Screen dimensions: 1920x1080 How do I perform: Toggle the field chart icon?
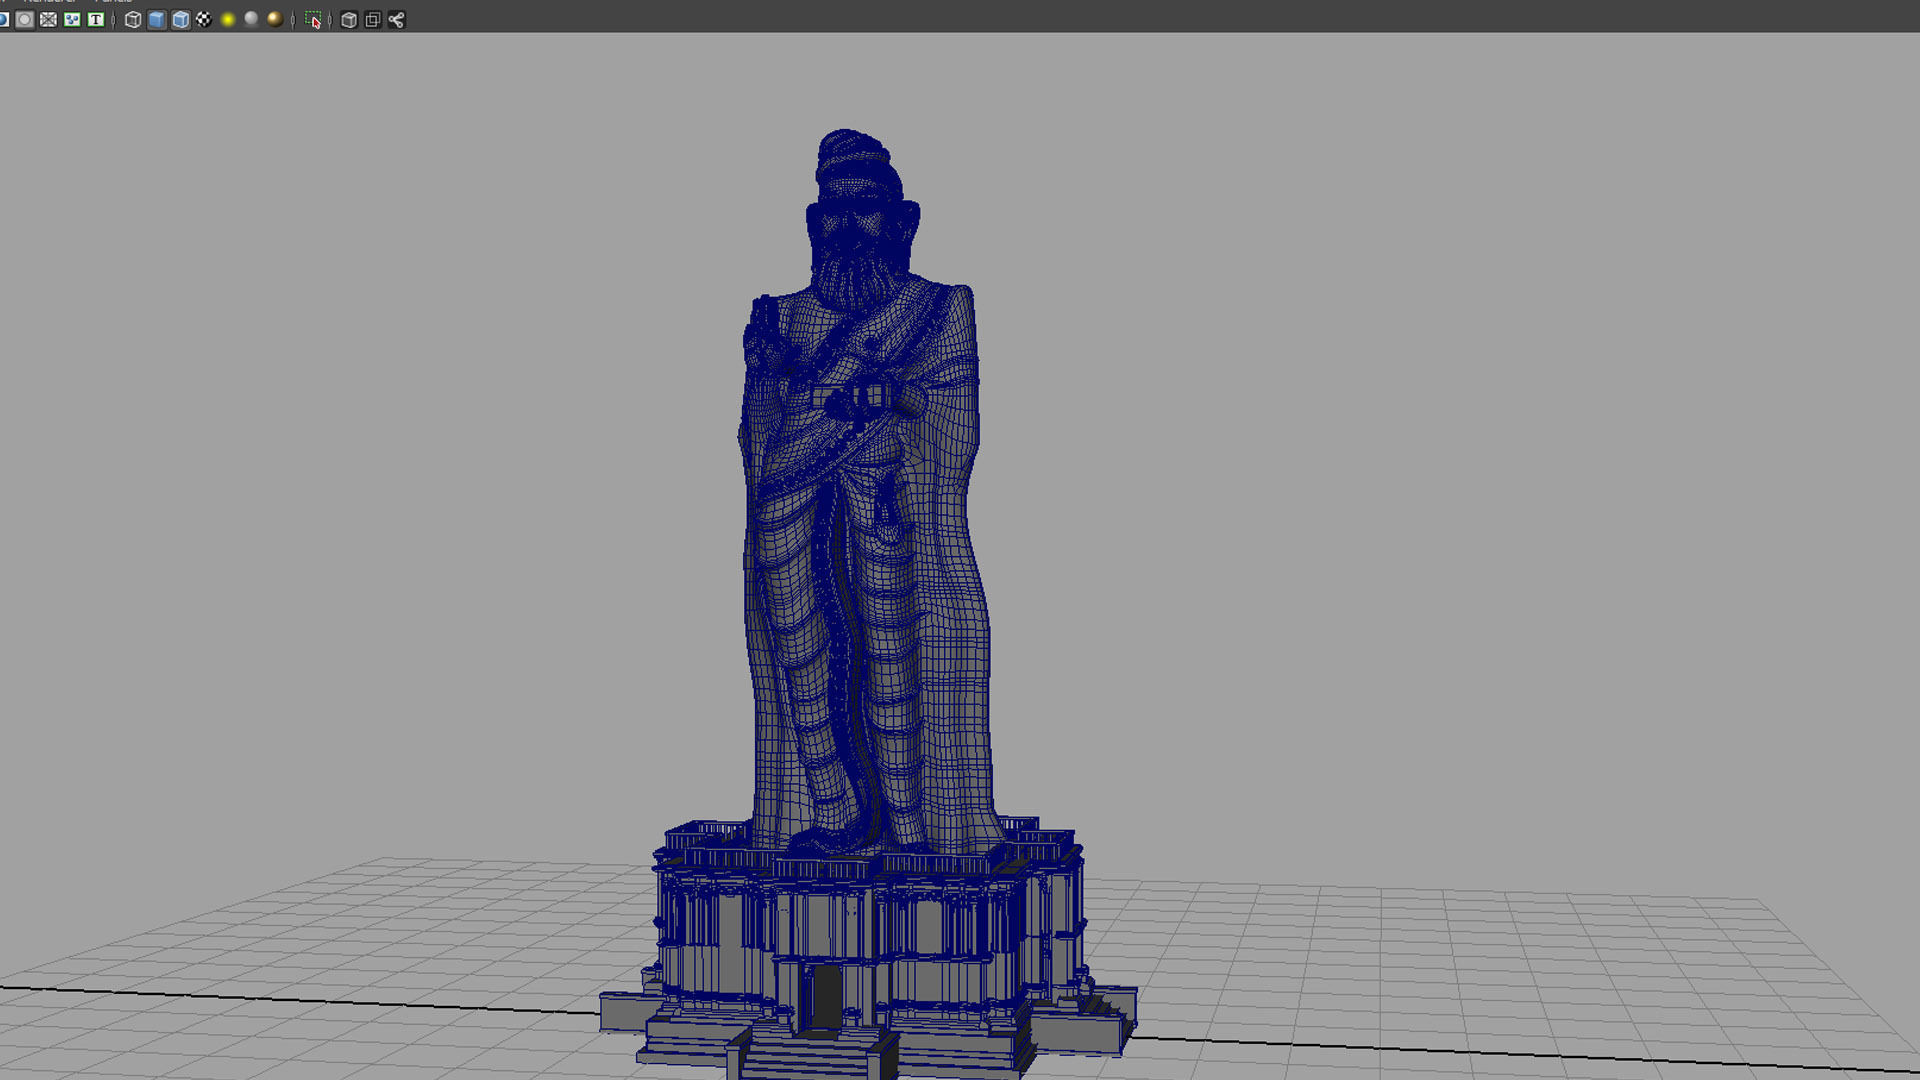click(48, 19)
